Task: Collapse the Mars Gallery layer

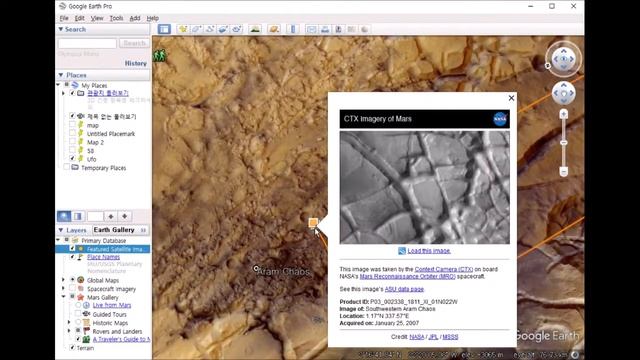Action: (x=63, y=297)
